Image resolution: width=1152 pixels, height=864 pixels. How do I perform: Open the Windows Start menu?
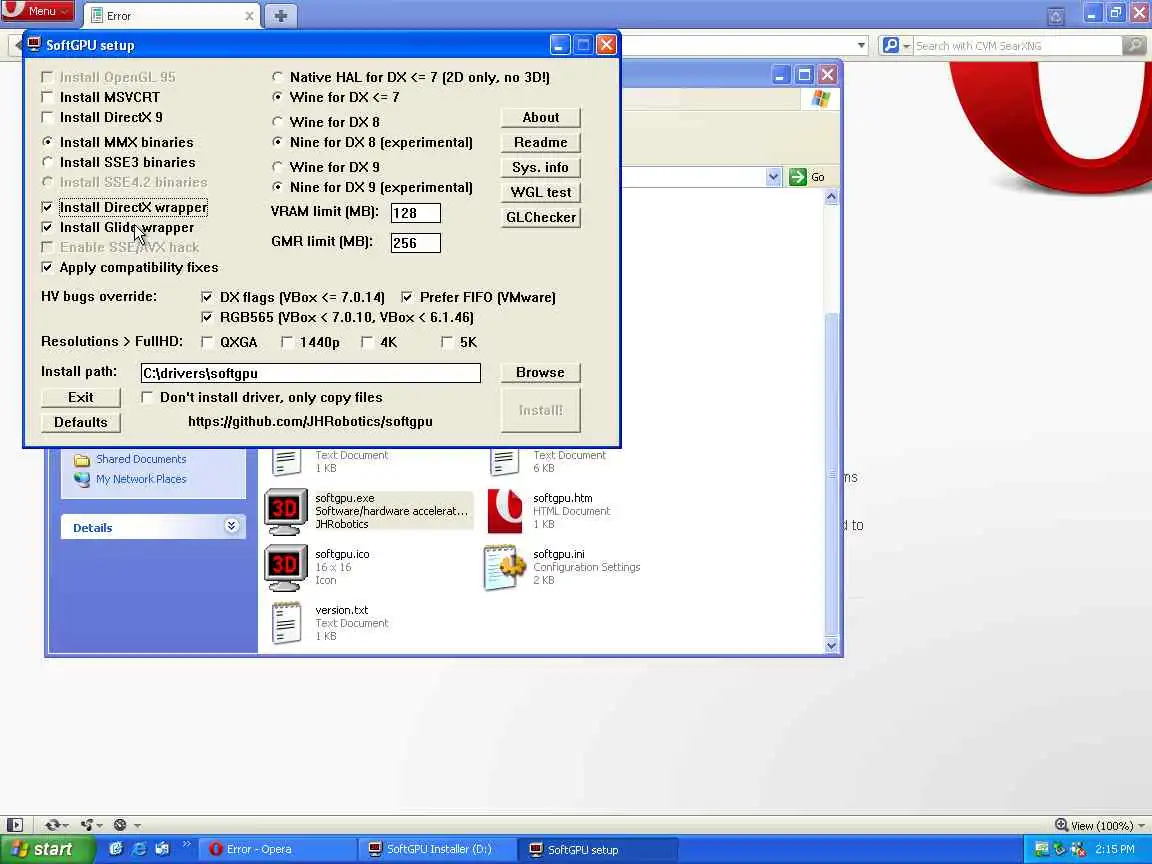coord(46,849)
